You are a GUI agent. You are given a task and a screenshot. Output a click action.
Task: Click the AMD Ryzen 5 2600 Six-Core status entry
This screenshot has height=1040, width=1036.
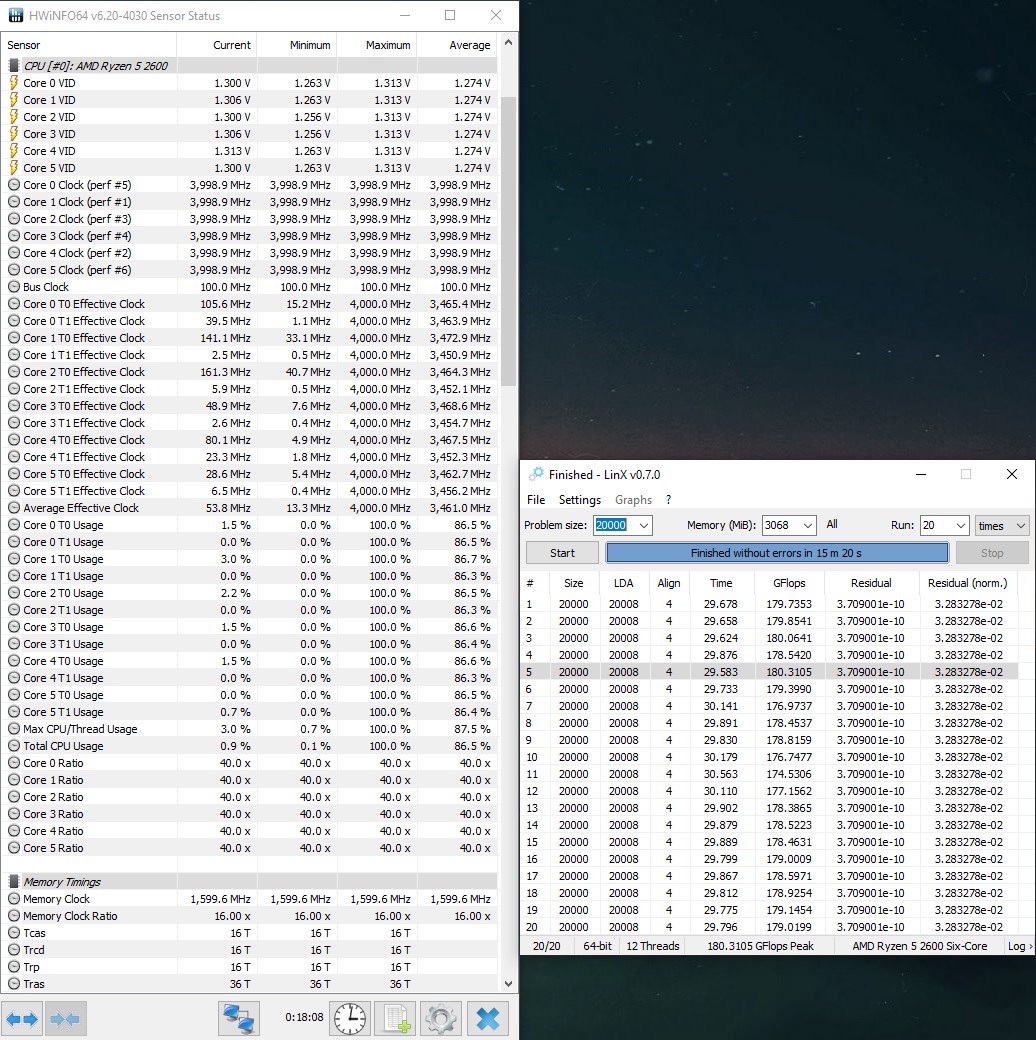[919, 946]
